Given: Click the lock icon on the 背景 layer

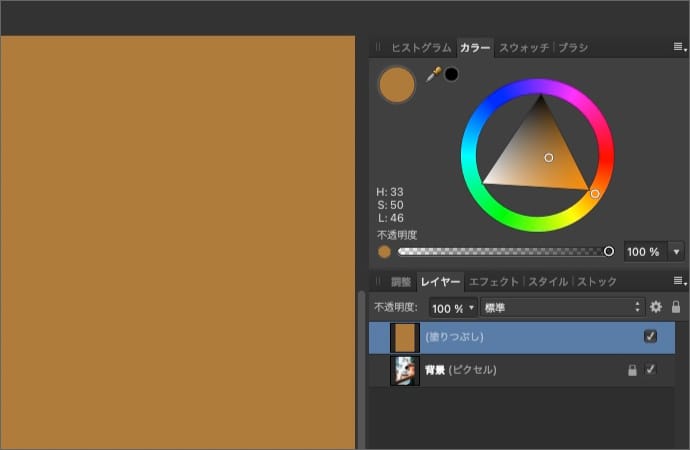Looking at the screenshot, I should (x=631, y=370).
